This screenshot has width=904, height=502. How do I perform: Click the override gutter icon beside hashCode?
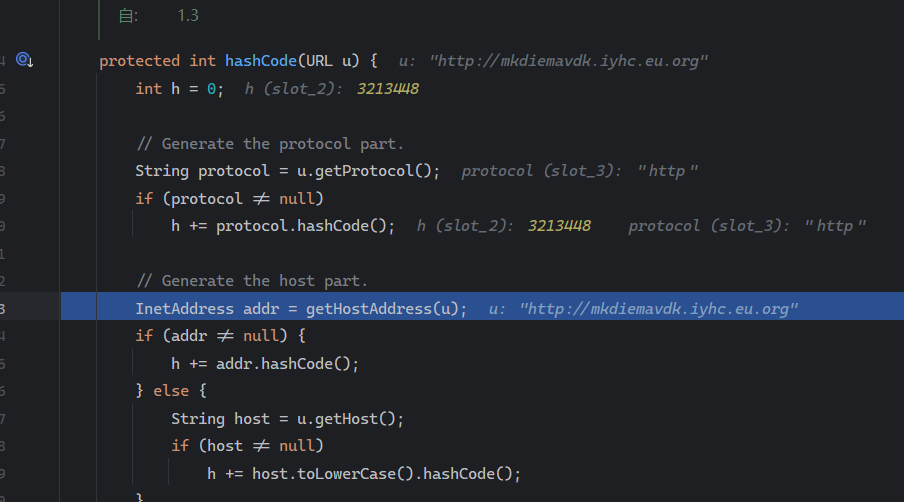coord(24,60)
